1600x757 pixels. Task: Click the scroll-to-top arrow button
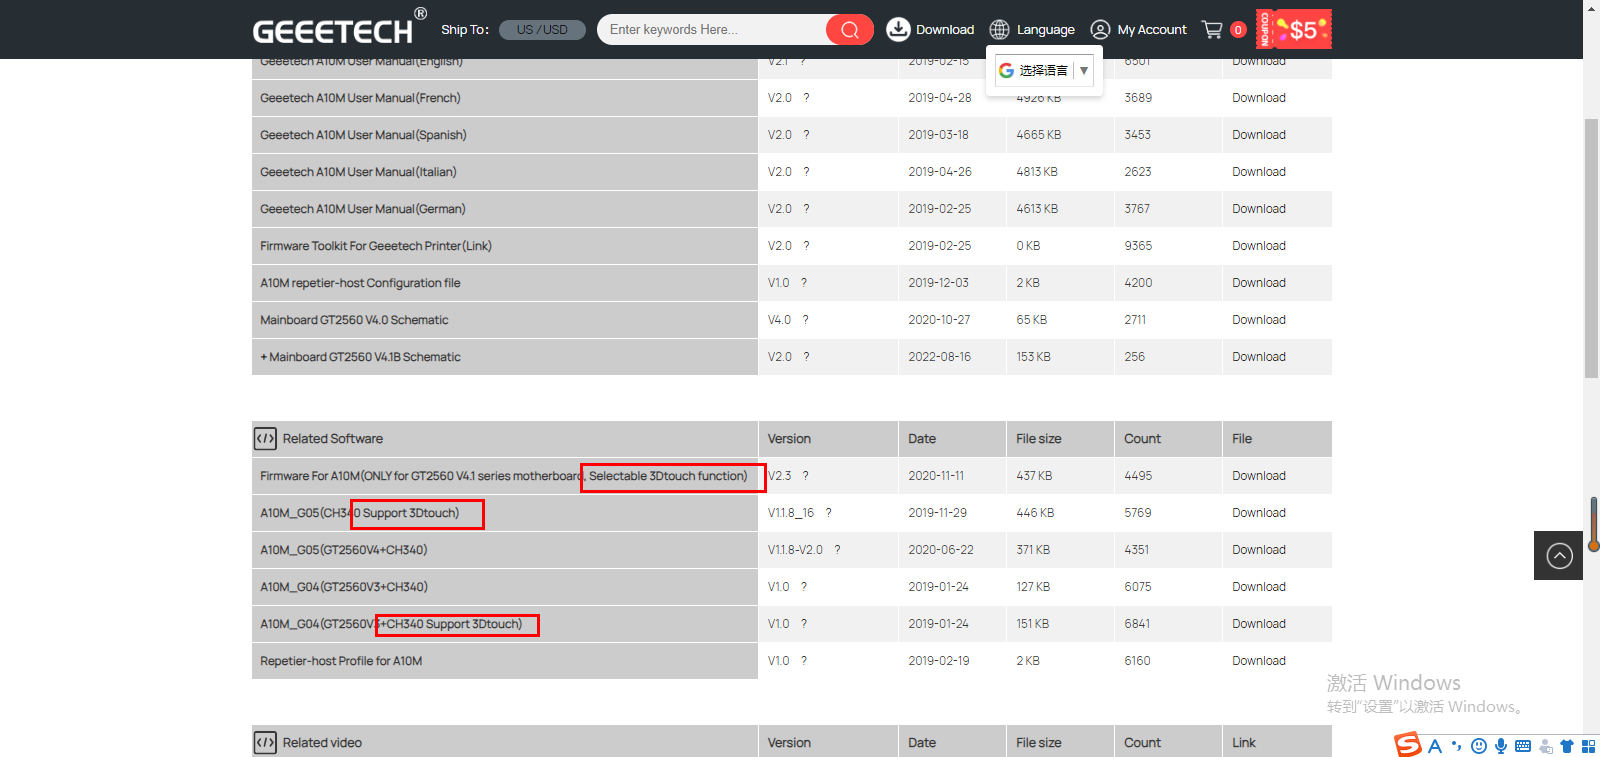click(1559, 556)
